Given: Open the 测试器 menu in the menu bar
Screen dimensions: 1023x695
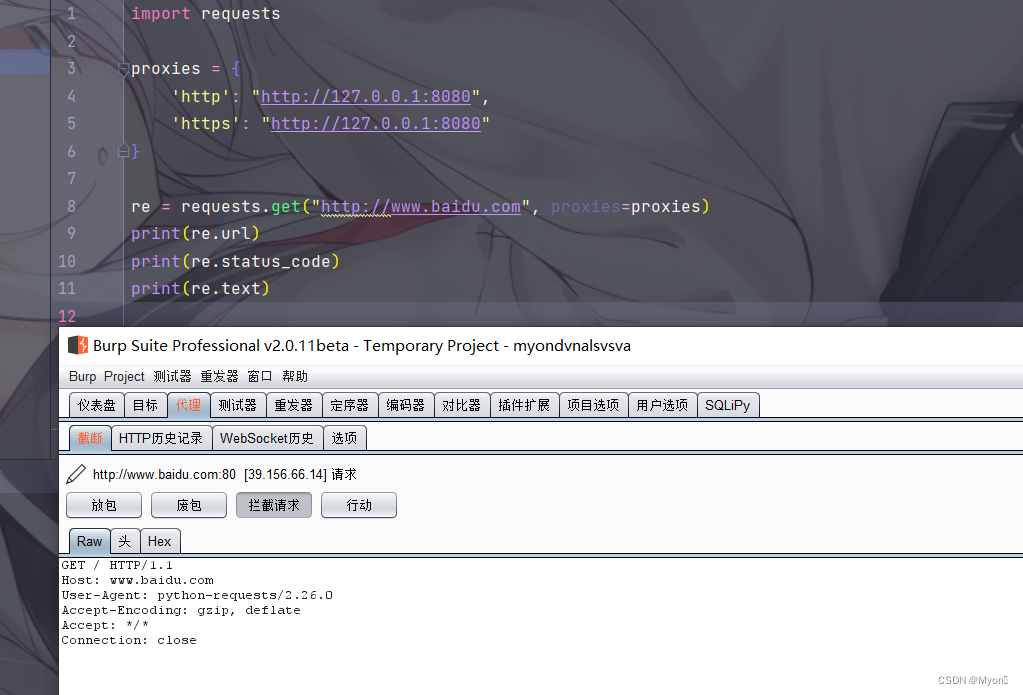Looking at the screenshot, I should [x=172, y=377].
